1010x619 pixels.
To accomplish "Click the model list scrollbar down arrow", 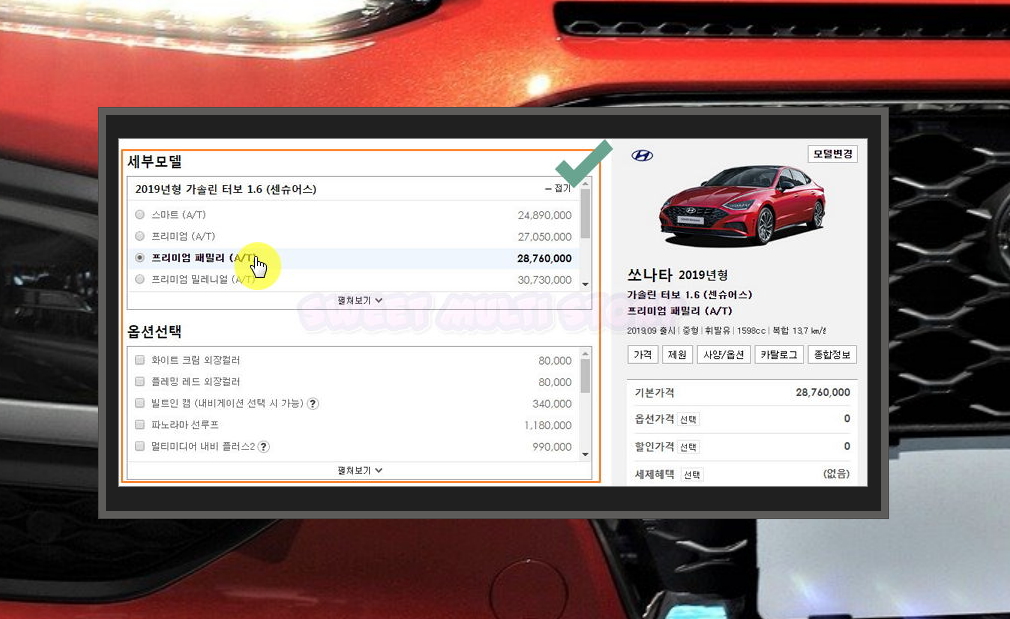I will point(585,284).
